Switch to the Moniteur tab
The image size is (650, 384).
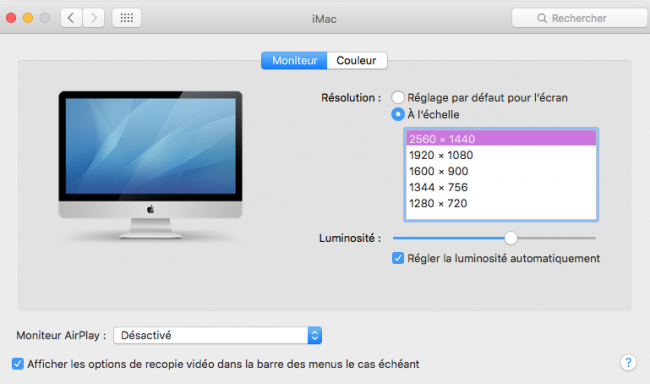tap(294, 61)
